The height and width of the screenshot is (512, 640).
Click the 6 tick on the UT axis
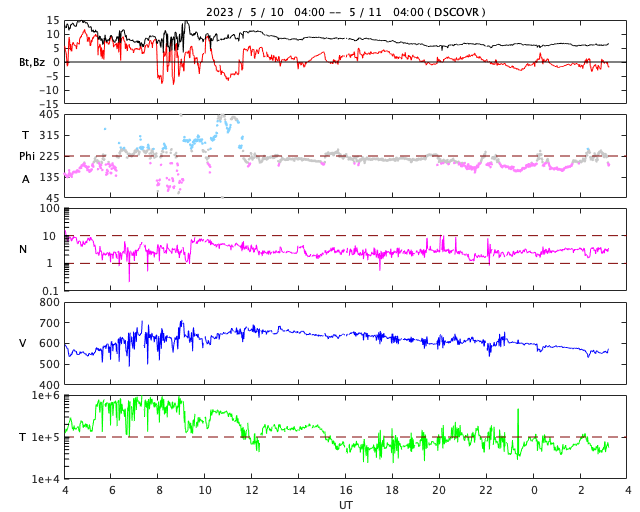click(x=112, y=490)
